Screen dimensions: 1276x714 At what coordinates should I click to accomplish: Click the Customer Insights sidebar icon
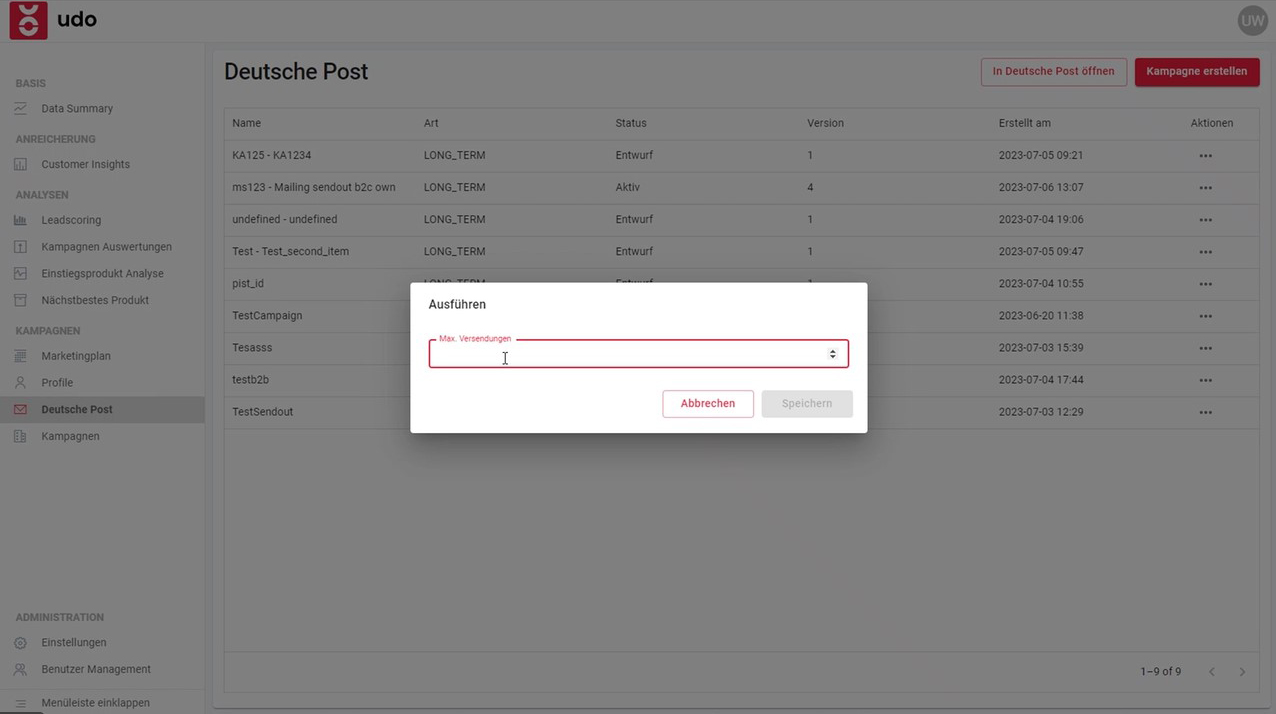20,164
